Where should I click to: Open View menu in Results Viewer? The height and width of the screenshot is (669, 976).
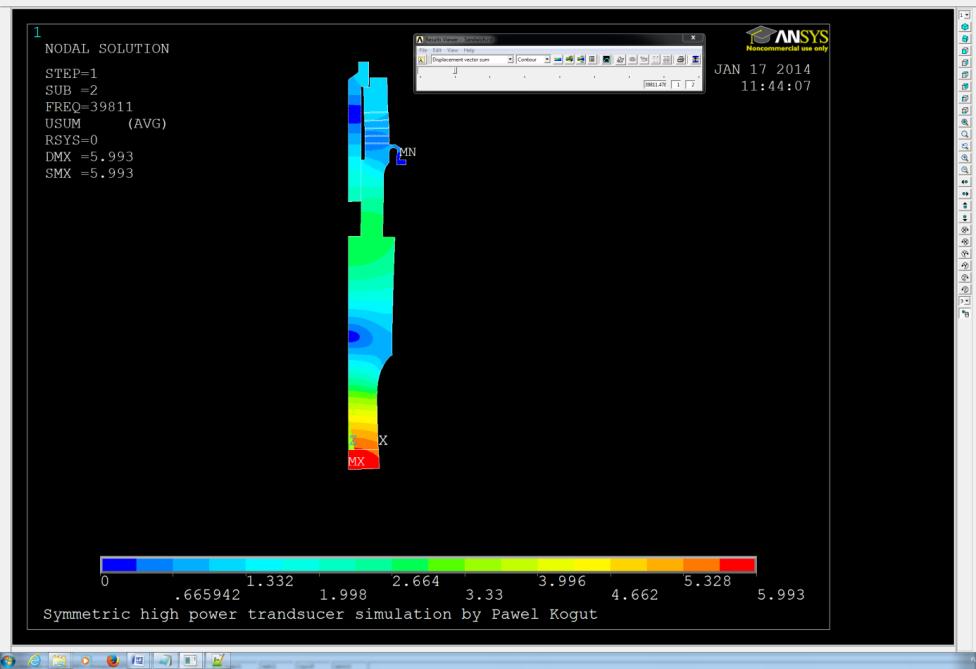(x=453, y=50)
